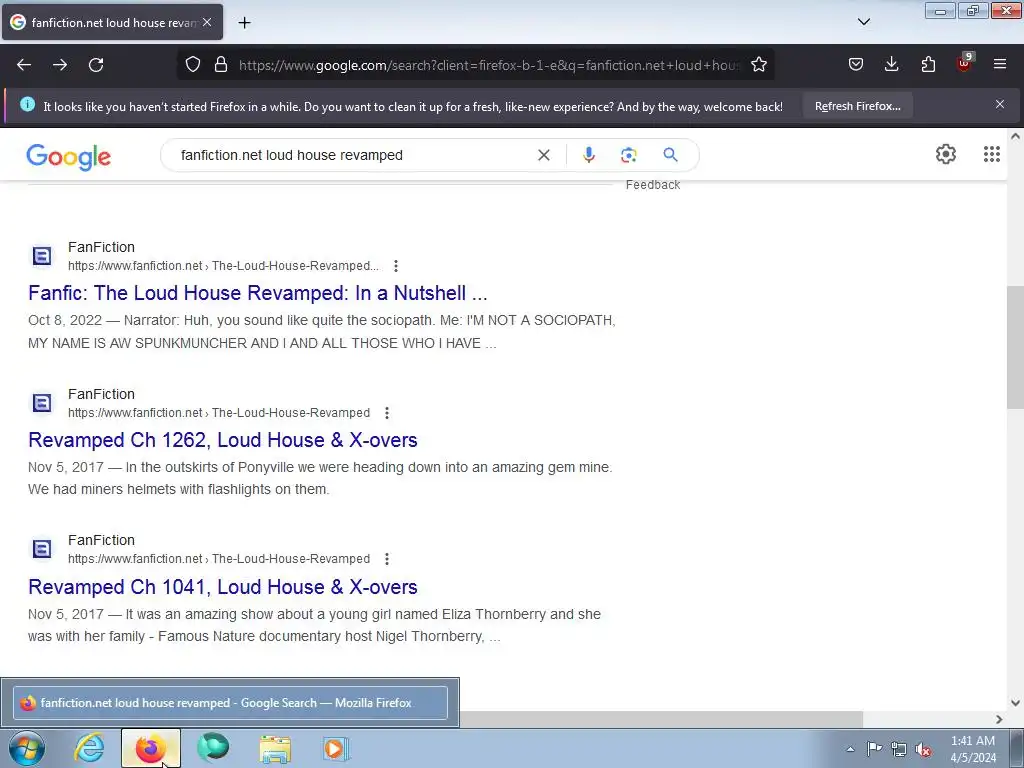Clear the Google search query
The image size is (1024, 768).
click(x=543, y=155)
